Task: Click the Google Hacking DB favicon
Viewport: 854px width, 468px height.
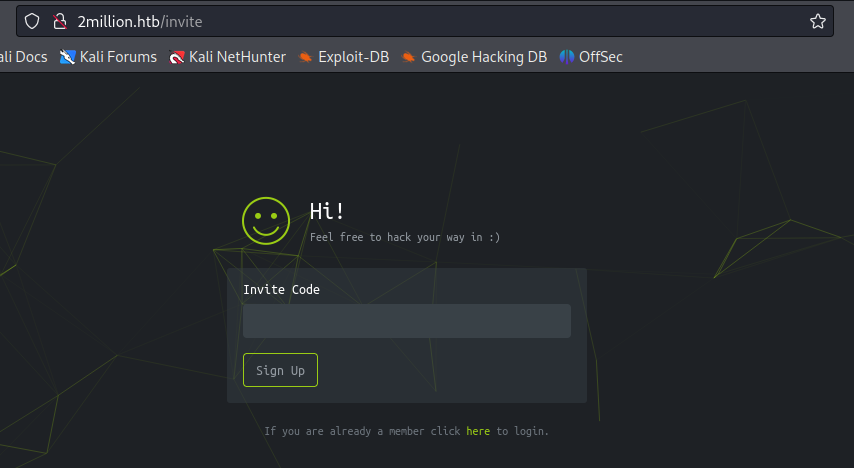Action: [408, 57]
